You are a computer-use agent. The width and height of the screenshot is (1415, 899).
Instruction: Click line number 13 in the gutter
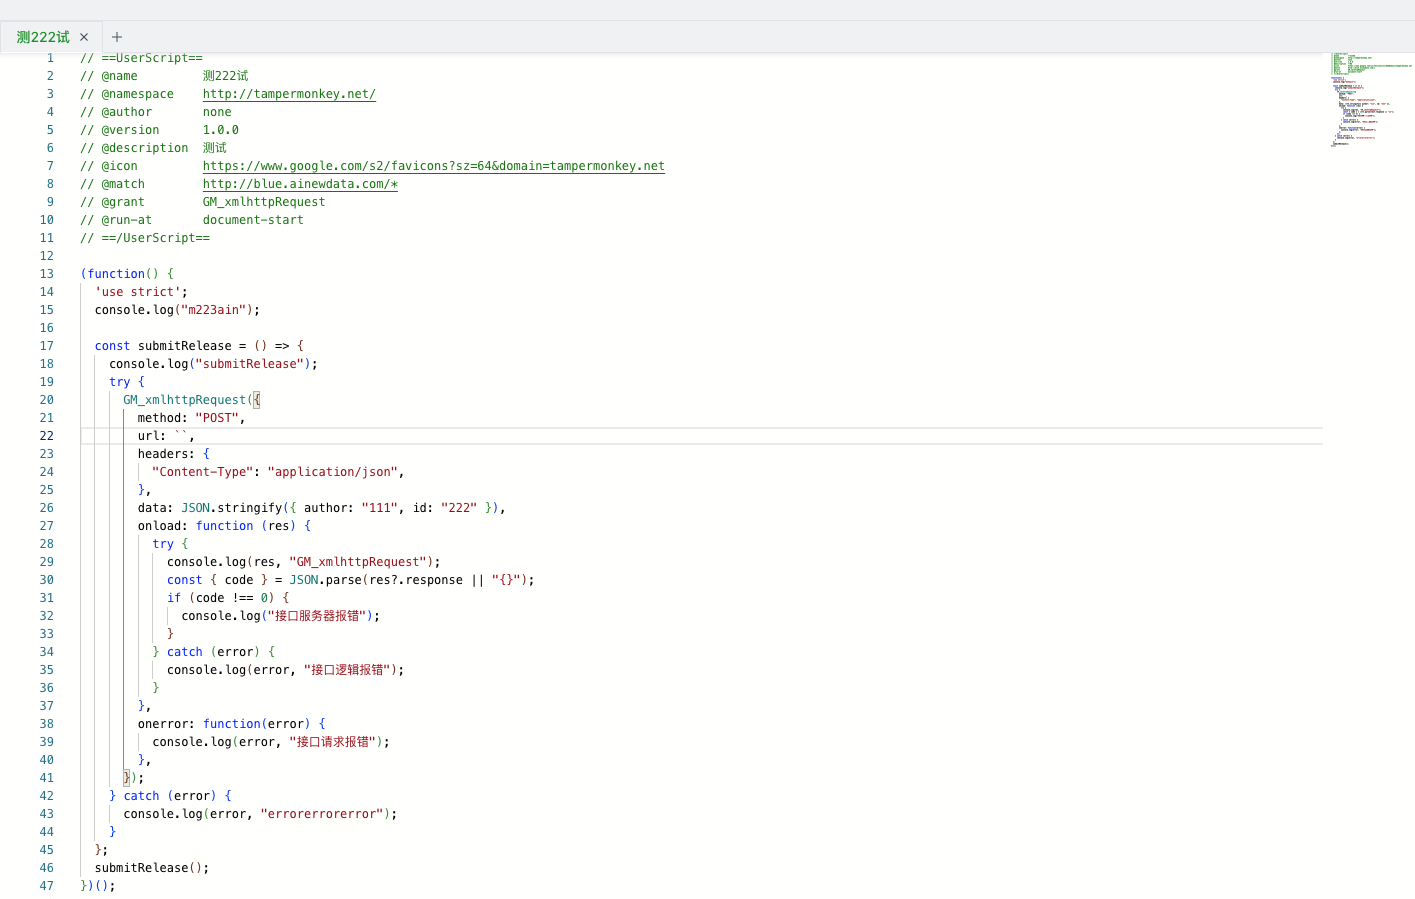(x=47, y=274)
